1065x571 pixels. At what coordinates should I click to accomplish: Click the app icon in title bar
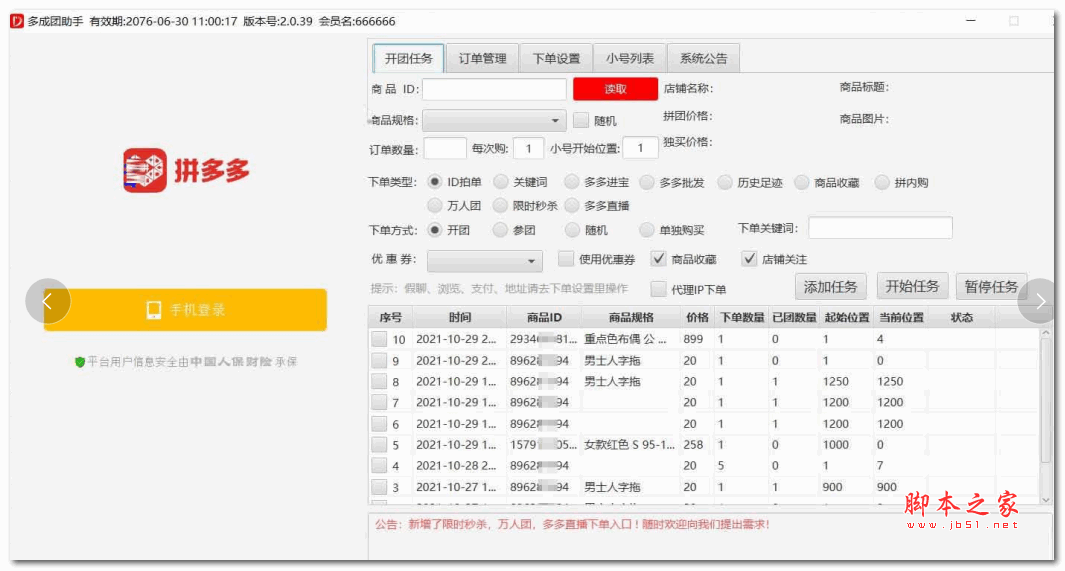(17, 21)
